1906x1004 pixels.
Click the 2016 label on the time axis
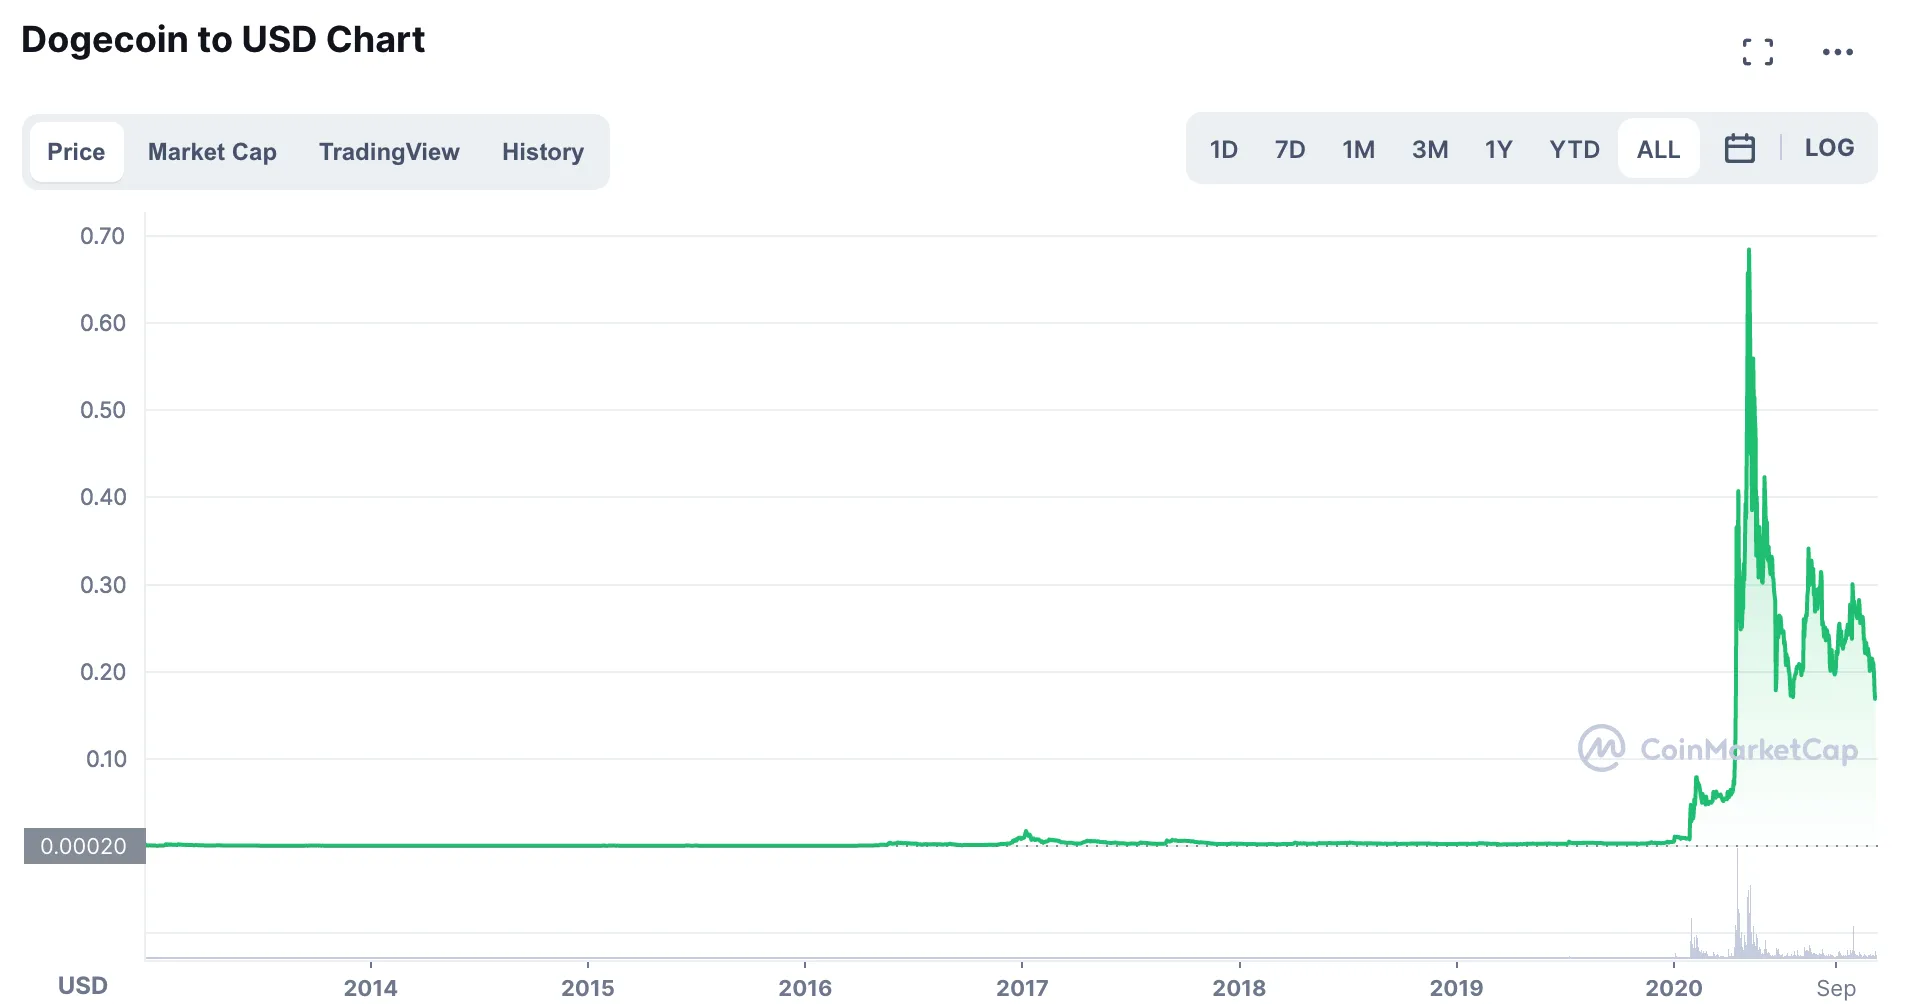(x=805, y=988)
